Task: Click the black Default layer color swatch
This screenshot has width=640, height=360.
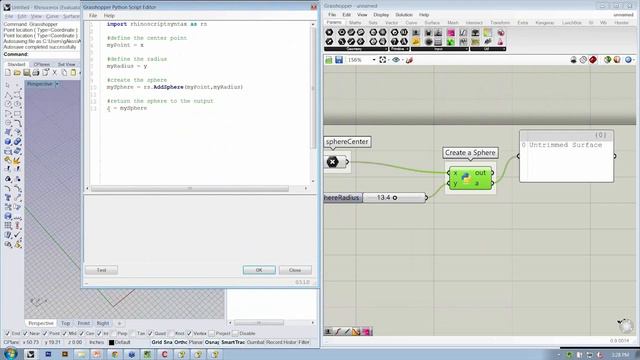Action: coord(111,342)
